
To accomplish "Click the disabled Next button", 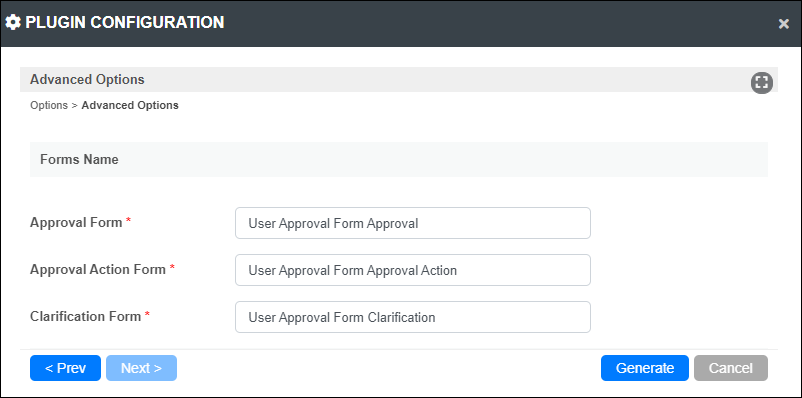I will [141, 368].
